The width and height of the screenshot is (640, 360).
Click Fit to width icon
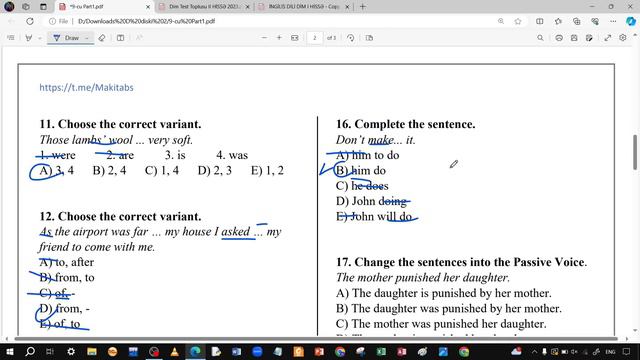[295, 38]
